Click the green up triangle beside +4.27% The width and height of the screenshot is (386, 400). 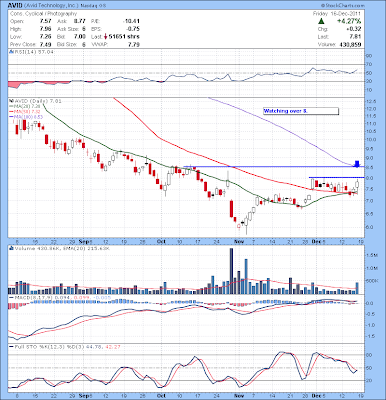coord(321,21)
